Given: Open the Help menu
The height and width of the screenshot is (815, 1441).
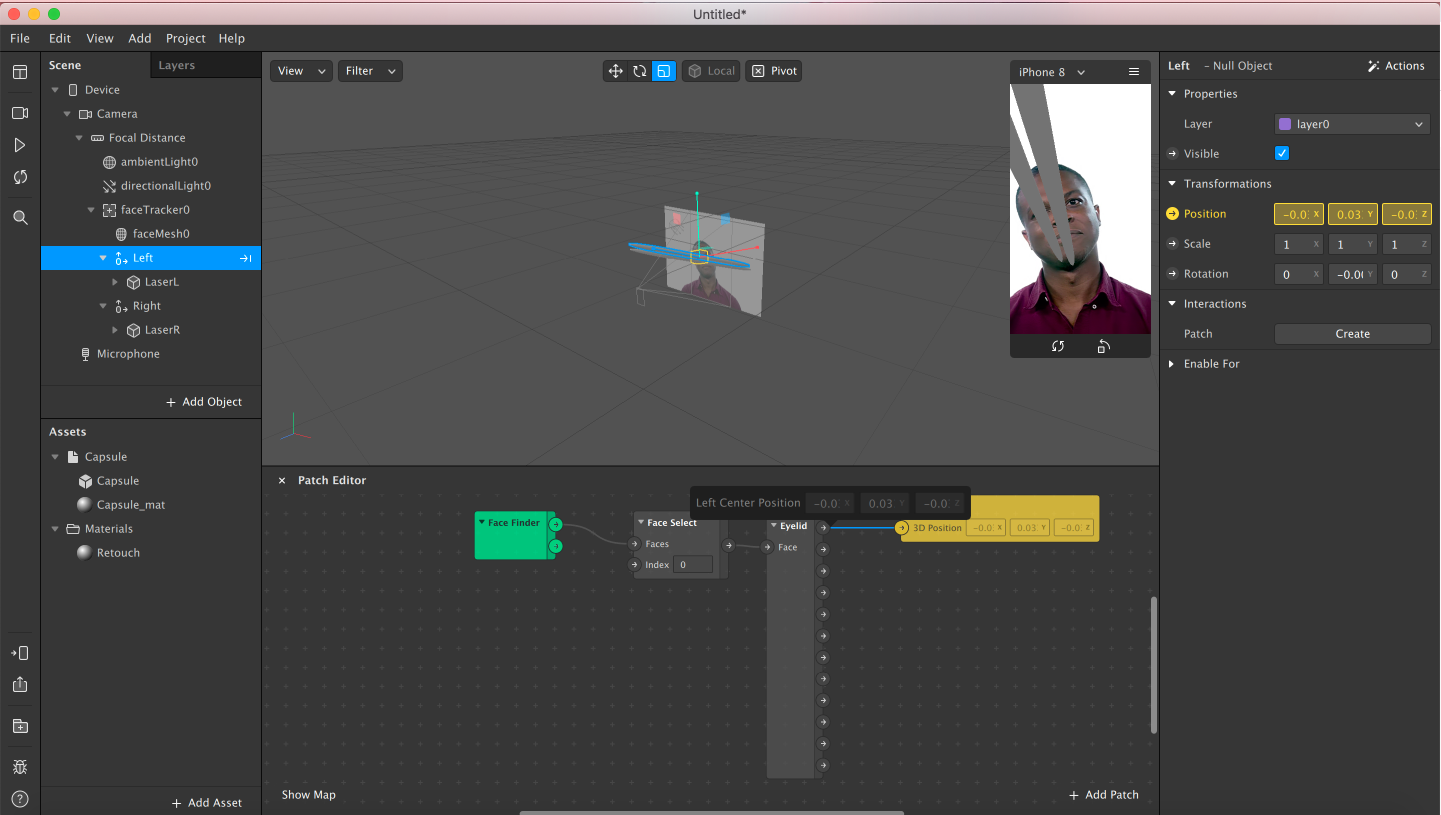Looking at the screenshot, I should point(232,38).
